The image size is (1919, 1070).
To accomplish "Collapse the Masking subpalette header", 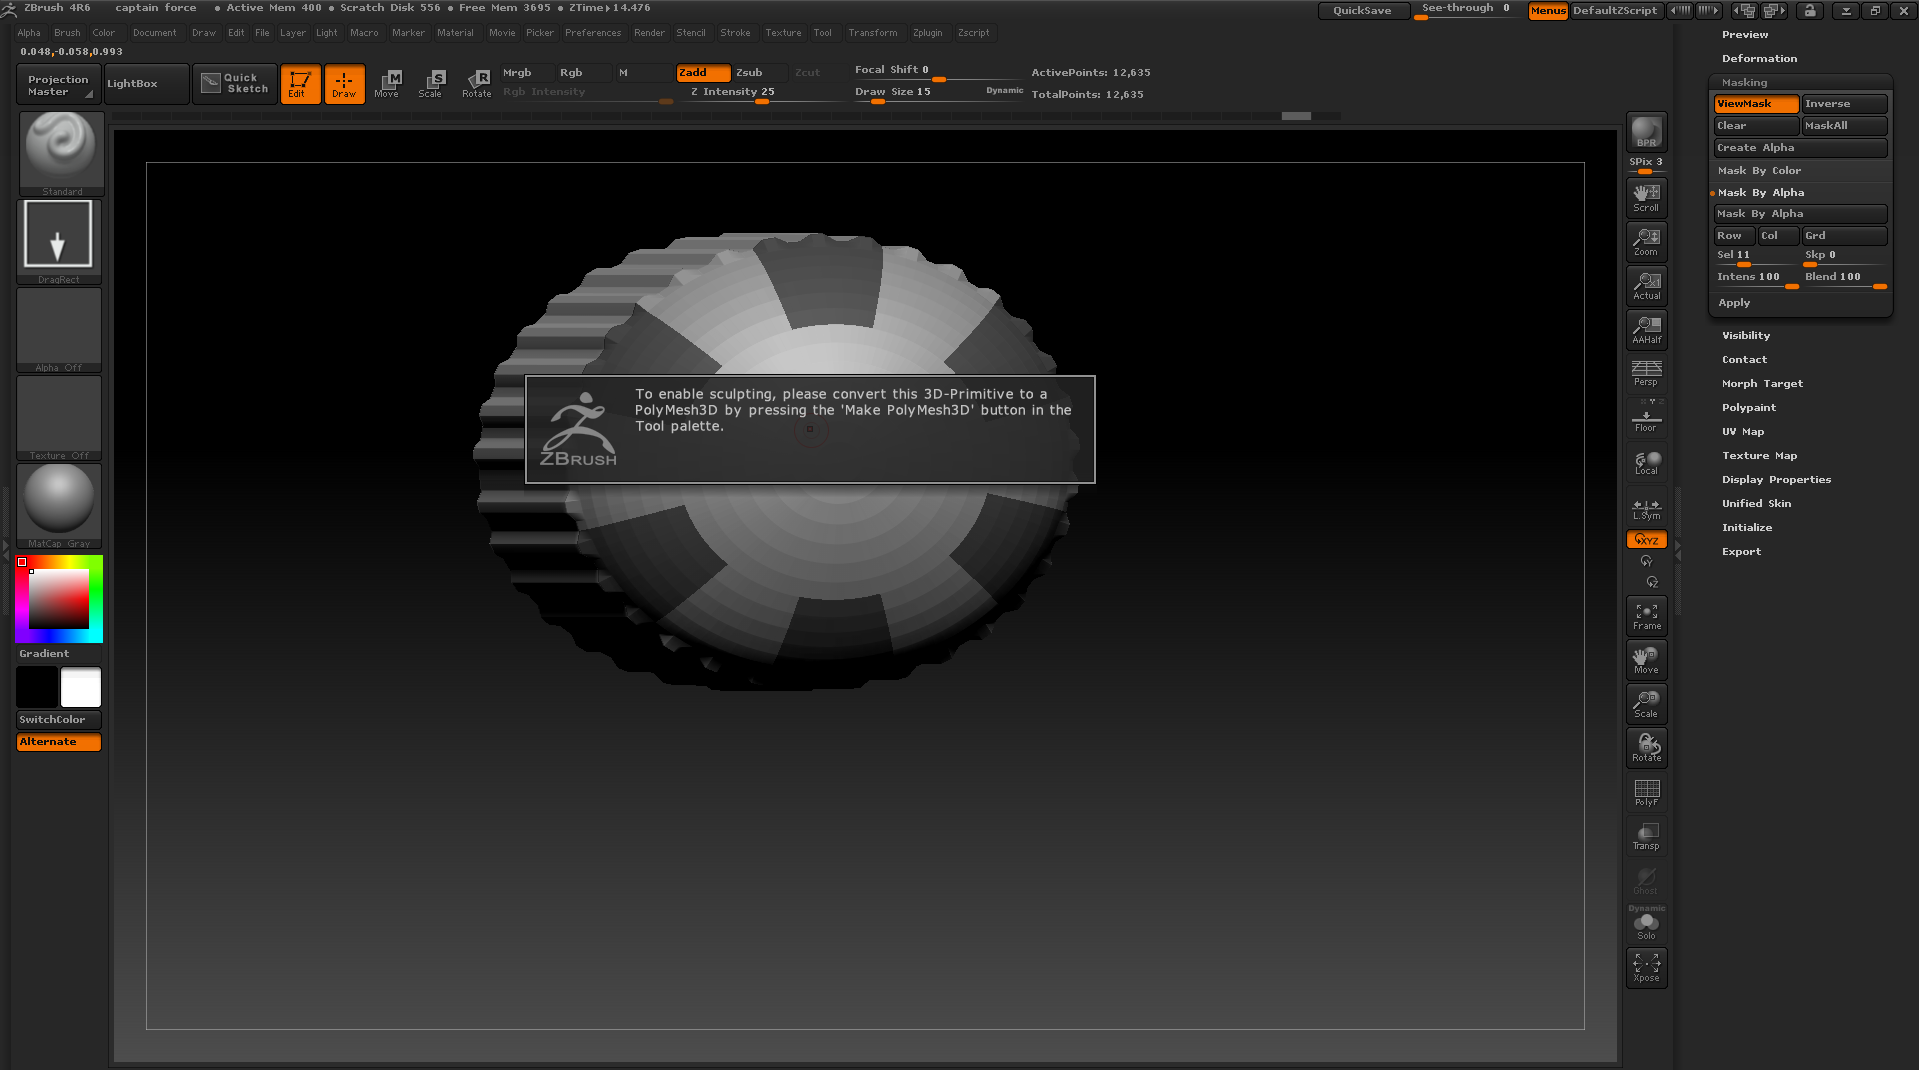I will pyautogui.click(x=1744, y=83).
